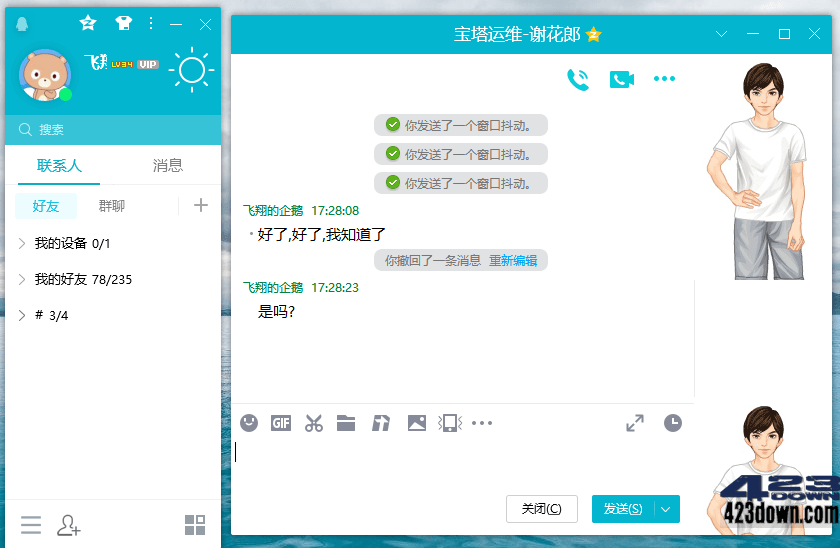840x548 pixels.
Task: Click the LV34 level badge
Action: coord(122,64)
